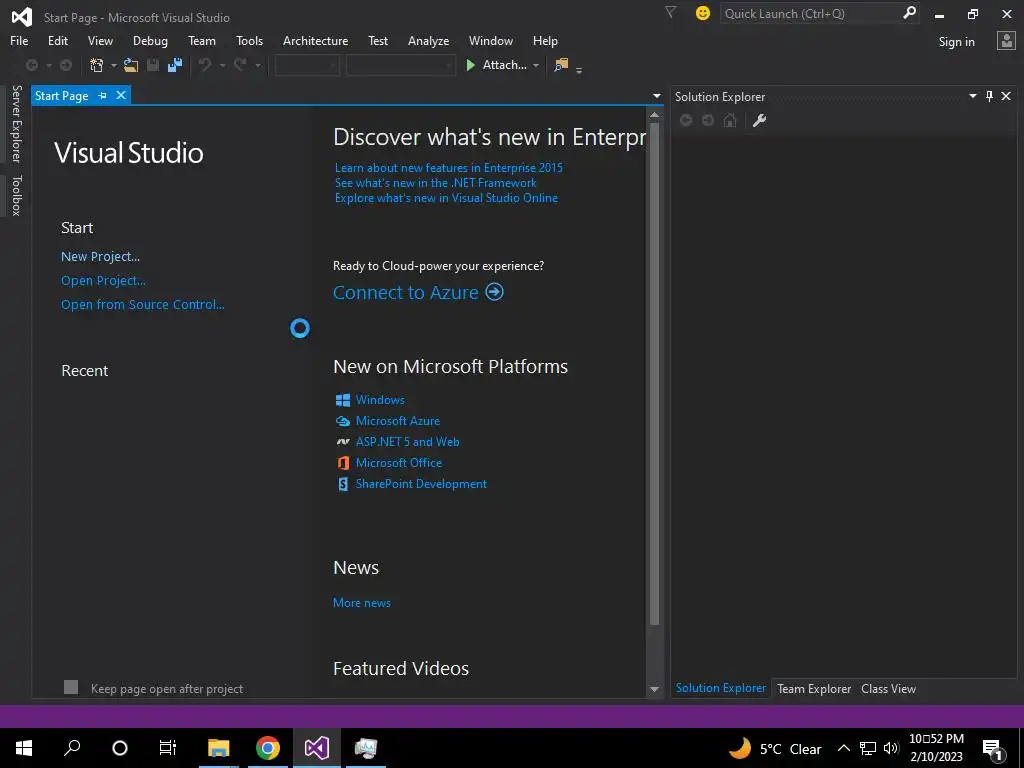The image size is (1024, 768).
Task: Open the Architecture menu
Action: (315, 40)
